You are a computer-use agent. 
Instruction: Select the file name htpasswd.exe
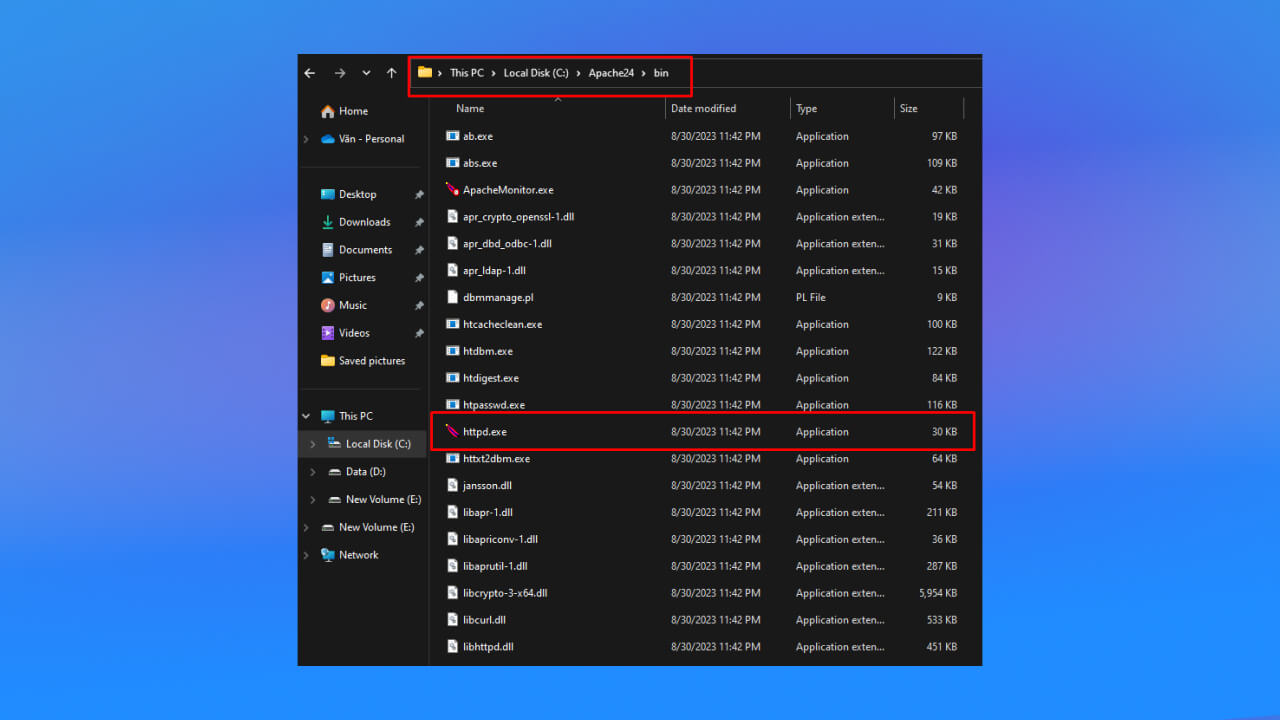(x=494, y=405)
